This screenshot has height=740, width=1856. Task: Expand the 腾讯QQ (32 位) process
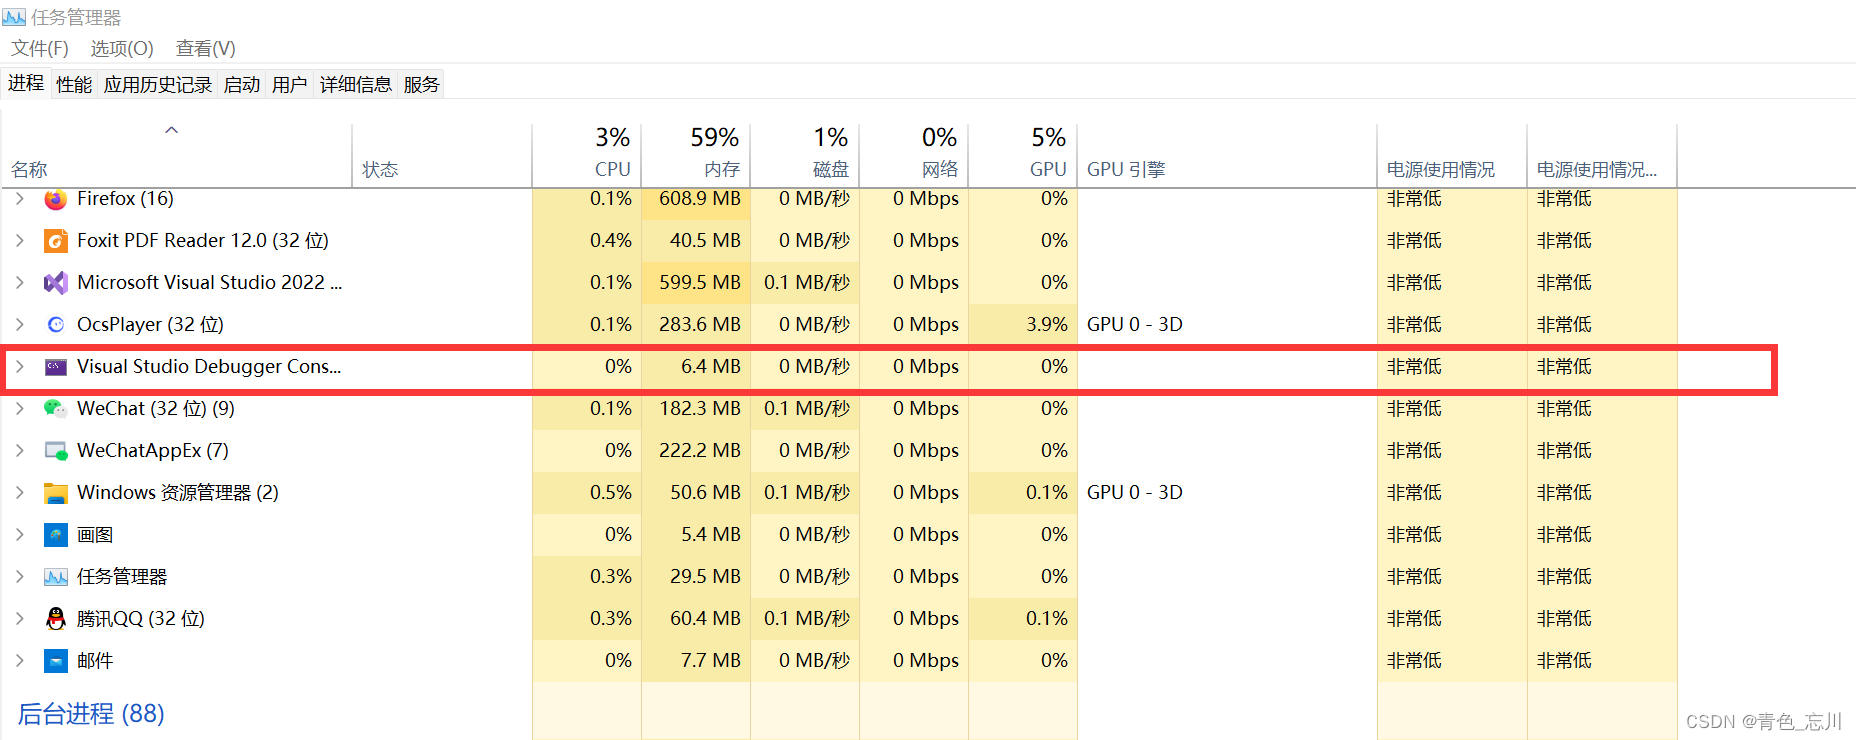coord(19,619)
